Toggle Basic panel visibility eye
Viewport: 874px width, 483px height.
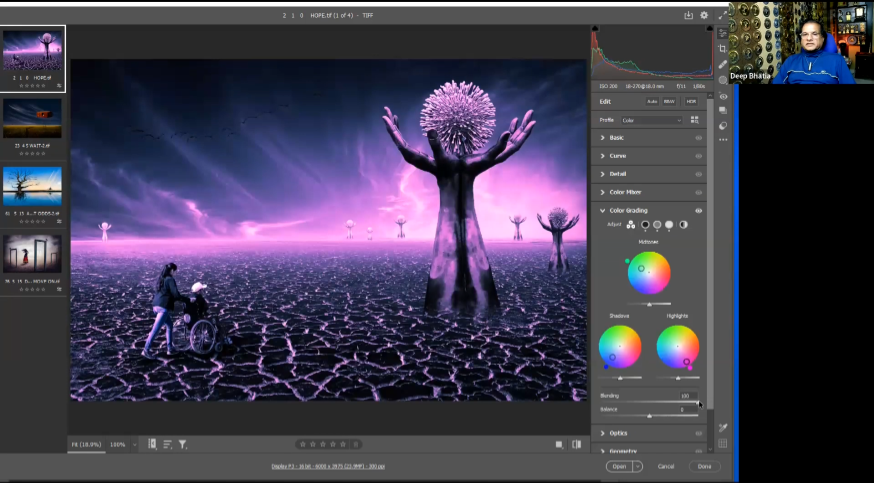[x=698, y=138]
